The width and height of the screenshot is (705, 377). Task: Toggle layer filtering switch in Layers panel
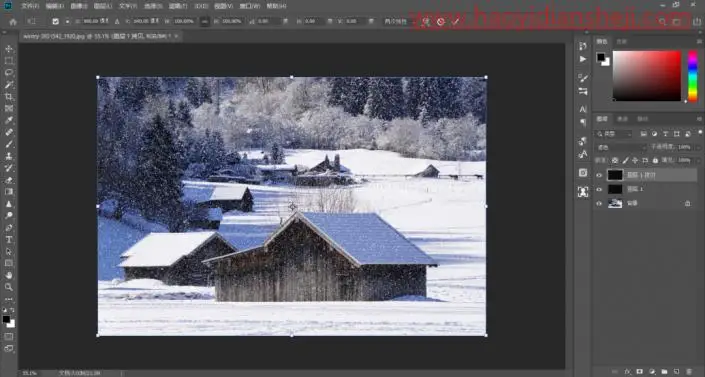(700, 133)
